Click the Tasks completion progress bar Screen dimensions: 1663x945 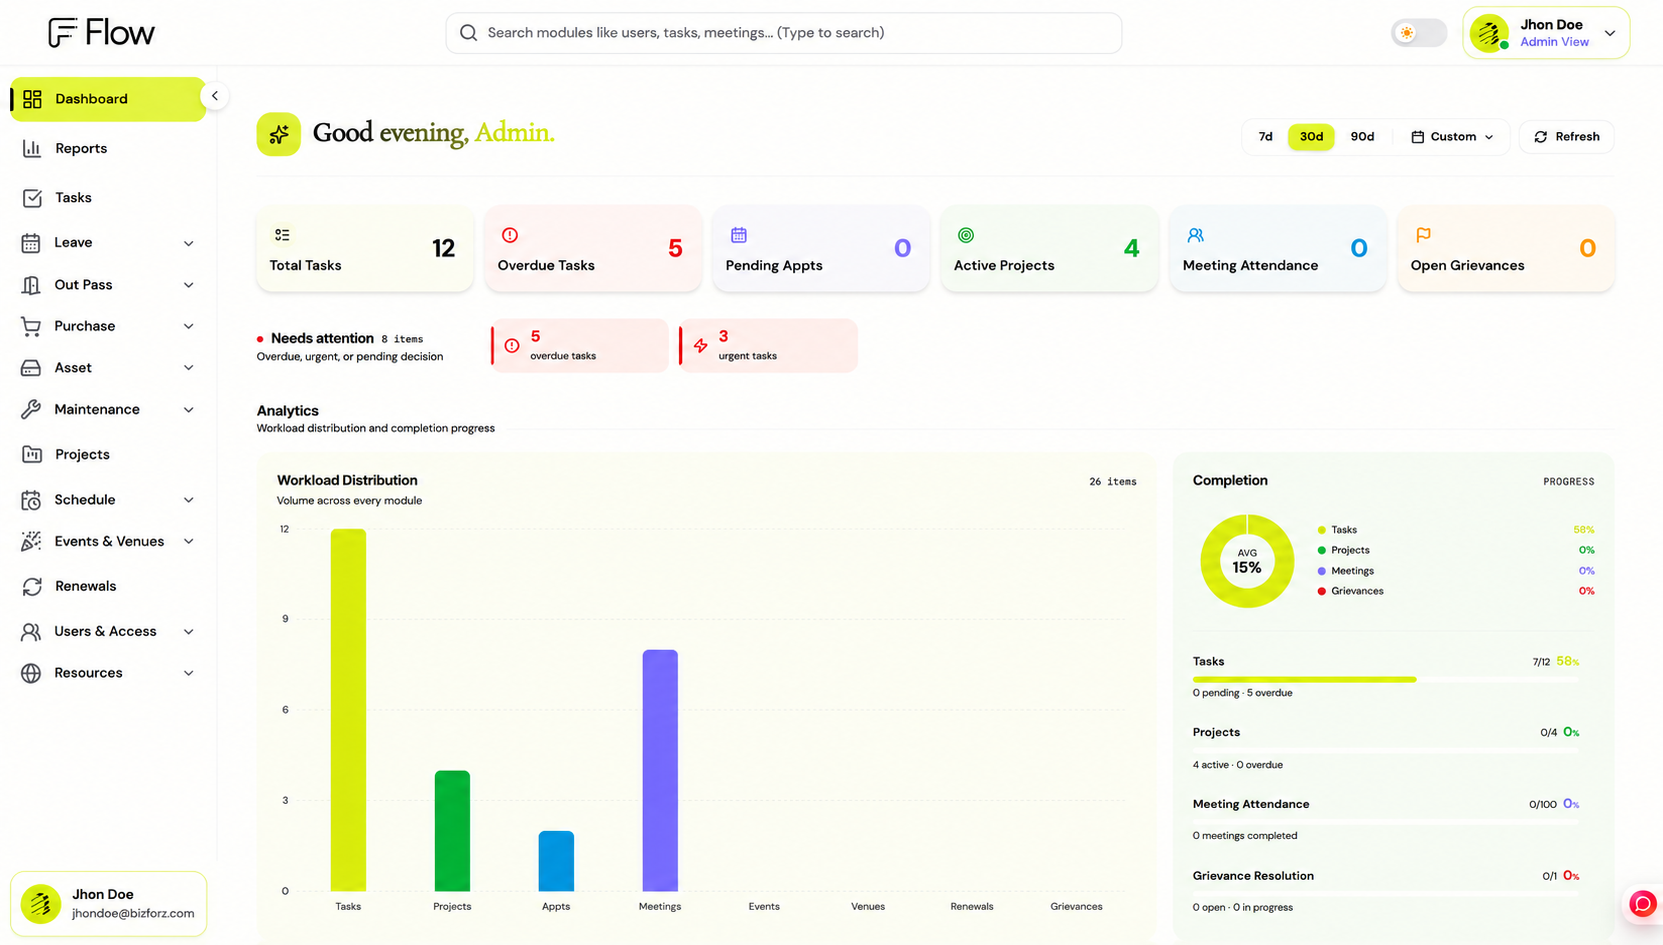(1385, 680)
